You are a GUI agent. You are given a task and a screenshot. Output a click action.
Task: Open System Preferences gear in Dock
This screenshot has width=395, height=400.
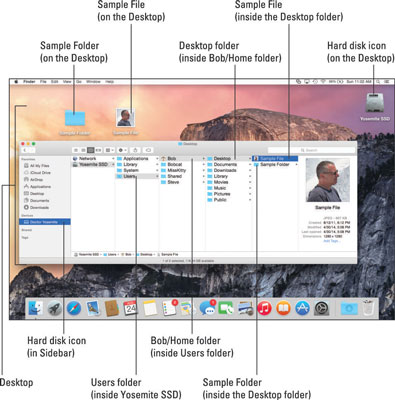tap(322, 308)
